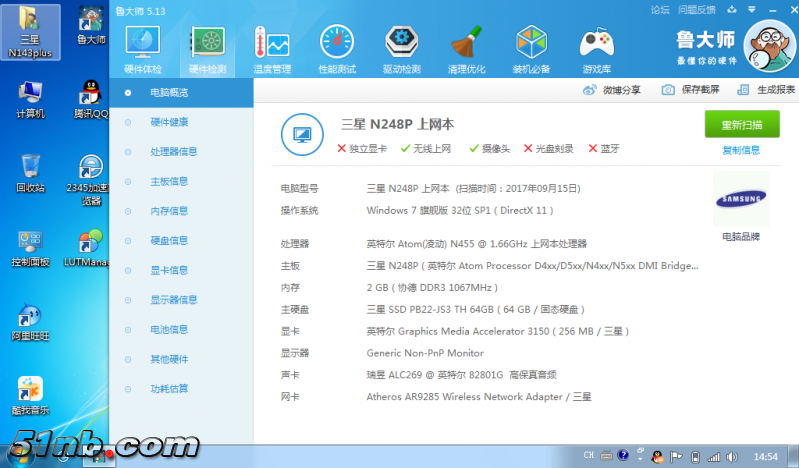Image resolution: width=799 pixels, height=468 pixels.
Task: Click the Samsung brand logo thumbnail
Action: coord(741,198)
